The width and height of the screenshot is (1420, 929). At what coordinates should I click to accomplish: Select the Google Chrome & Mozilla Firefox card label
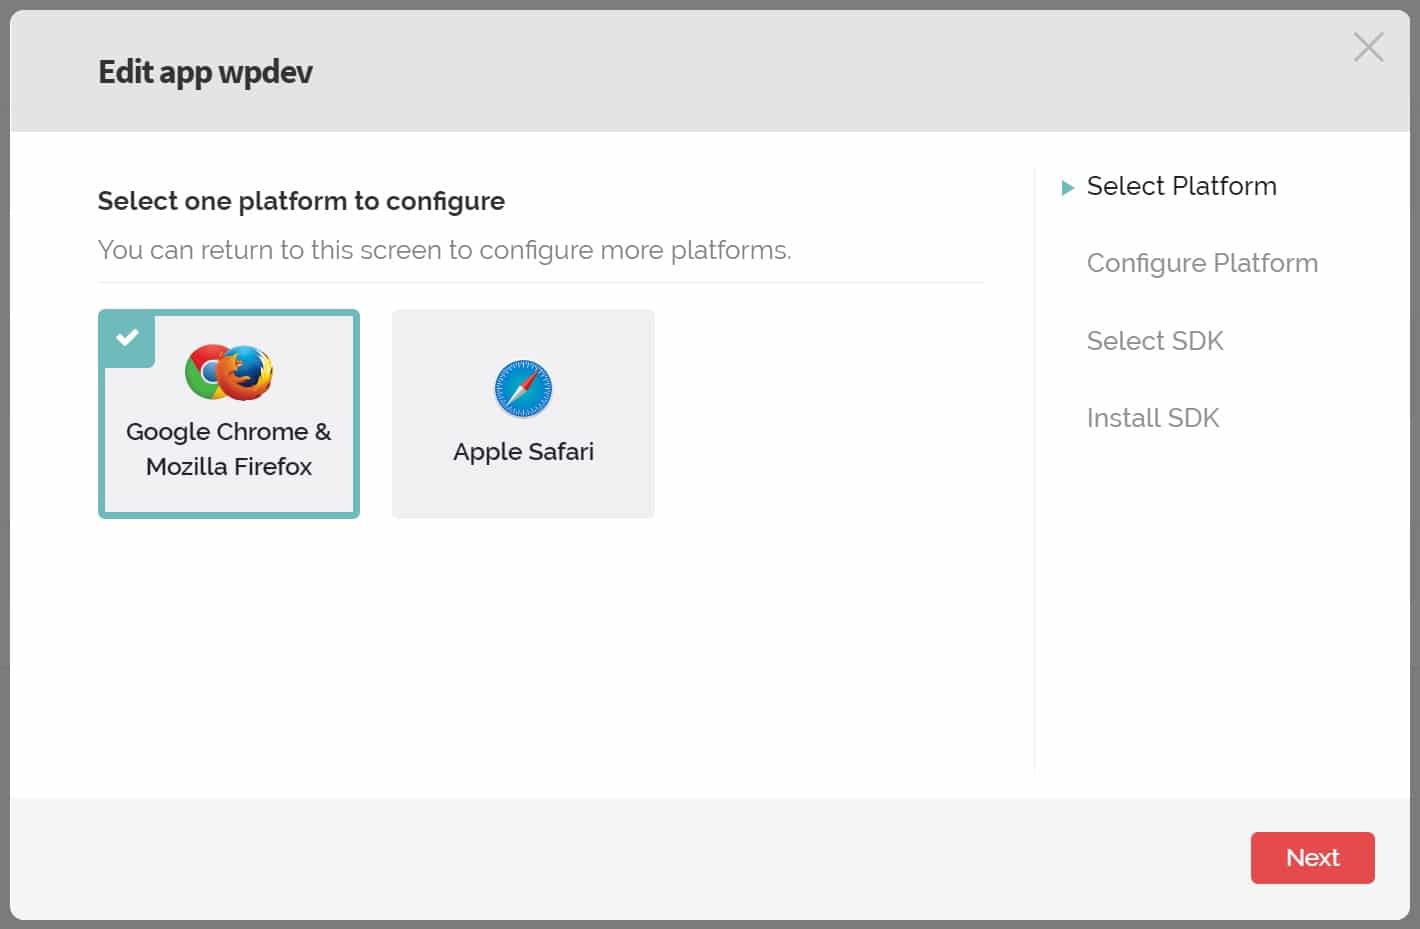coord(228,448)
